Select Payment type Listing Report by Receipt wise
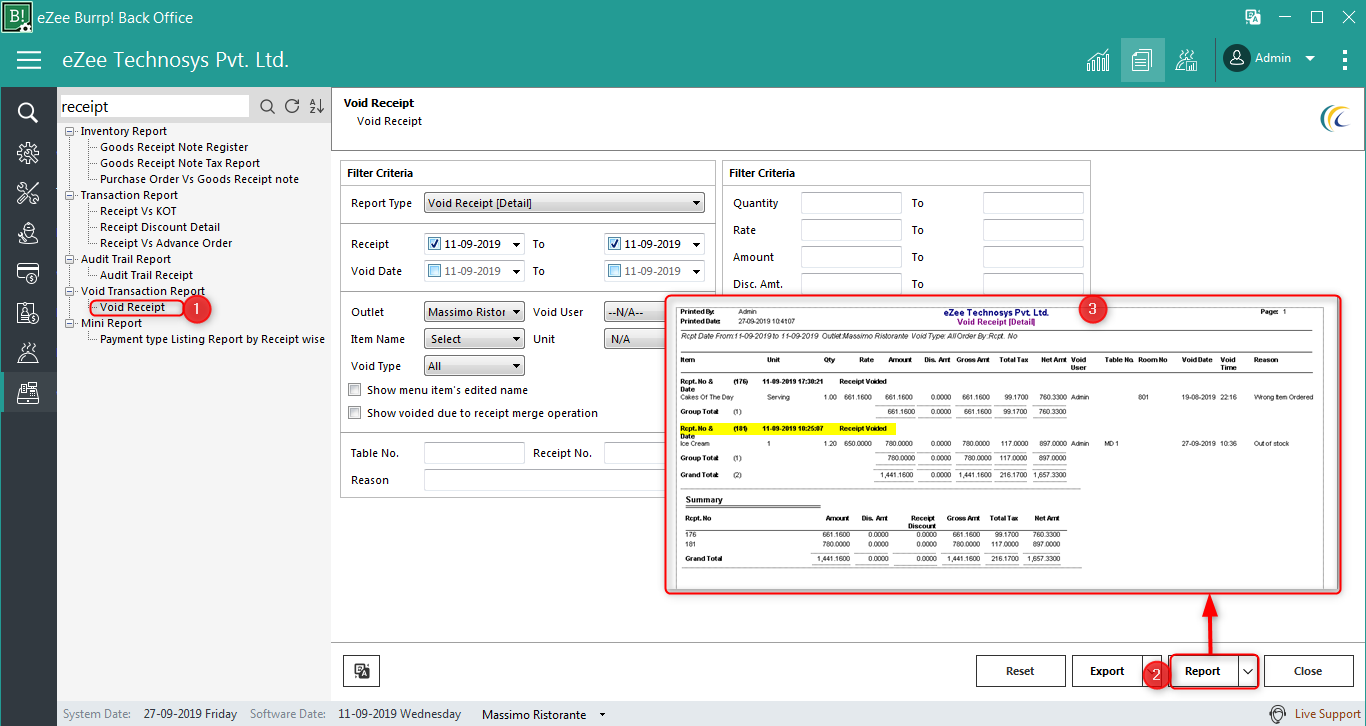This screenshot has height=726, width=1366. (x=212, y=339)
